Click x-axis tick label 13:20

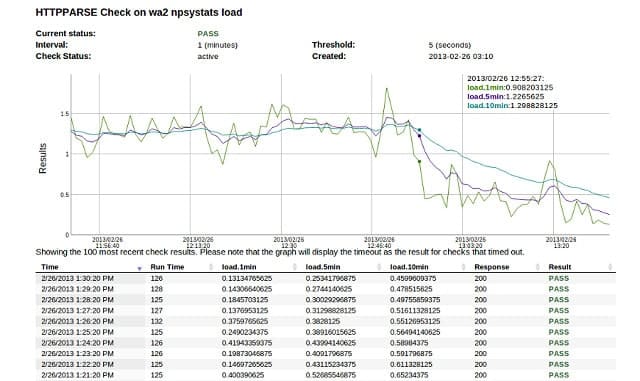(x=561, y=246)
